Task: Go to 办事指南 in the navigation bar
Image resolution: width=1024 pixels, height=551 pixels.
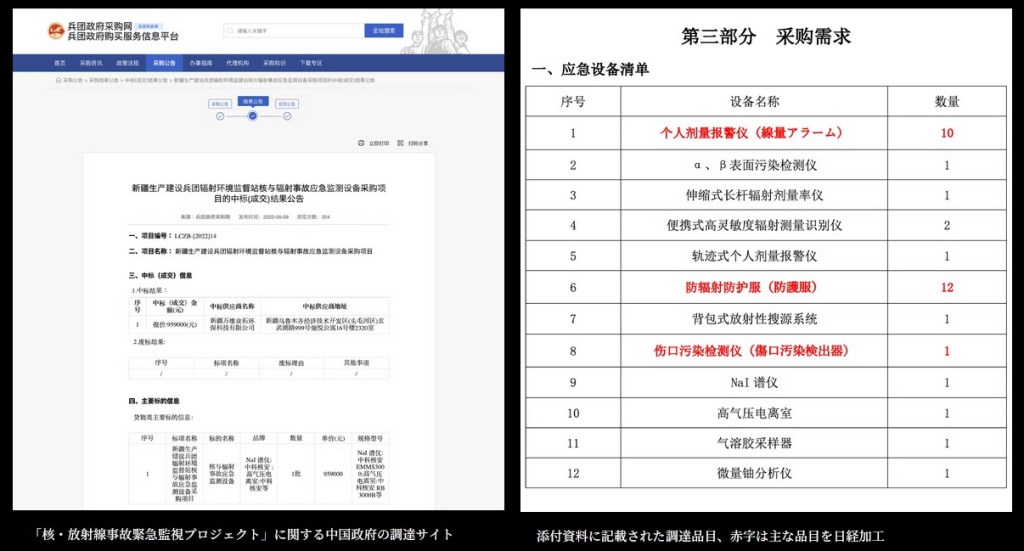Action: tap(201, 62)
